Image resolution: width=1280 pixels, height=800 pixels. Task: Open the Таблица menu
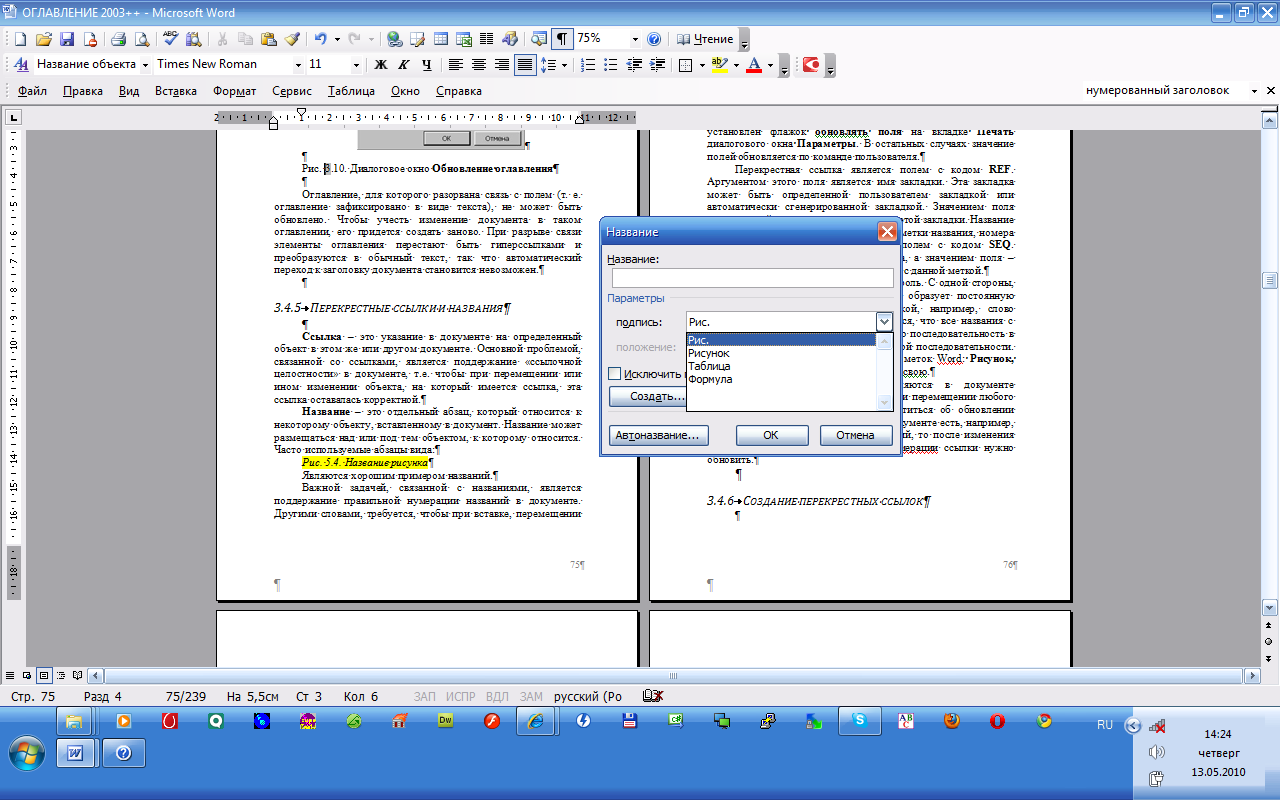point(351,91)
